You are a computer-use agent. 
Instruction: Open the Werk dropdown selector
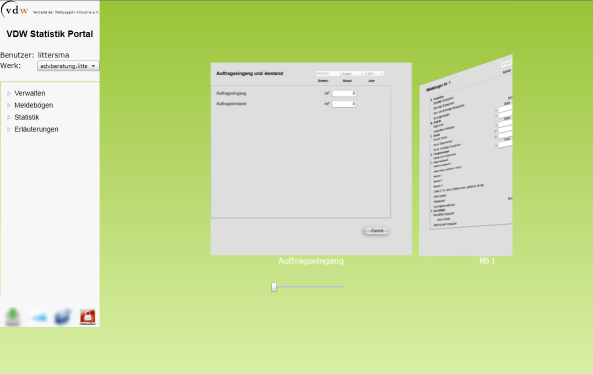click(68, 66)
